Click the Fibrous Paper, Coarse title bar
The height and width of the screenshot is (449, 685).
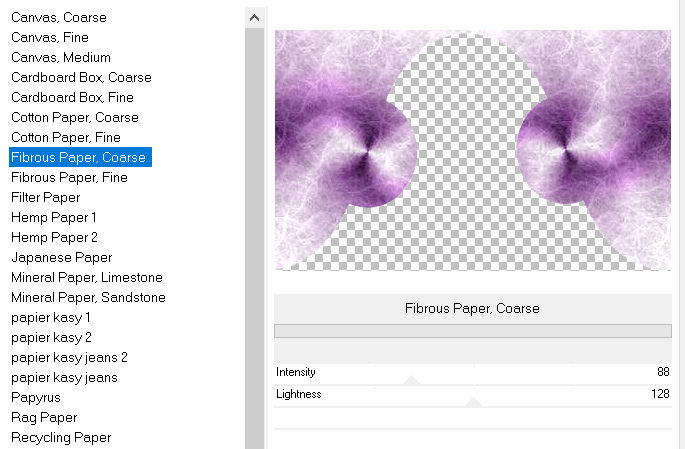pos(472,308)
